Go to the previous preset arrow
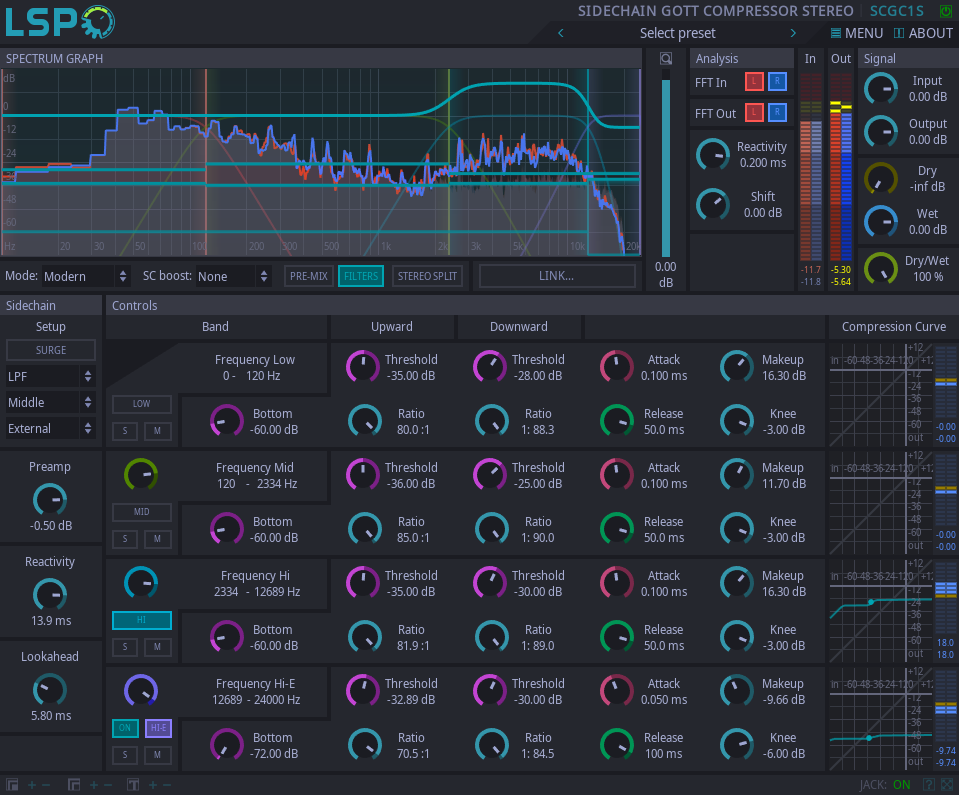The width and height of the screenshot is (959, 795). tap(560, 33)
